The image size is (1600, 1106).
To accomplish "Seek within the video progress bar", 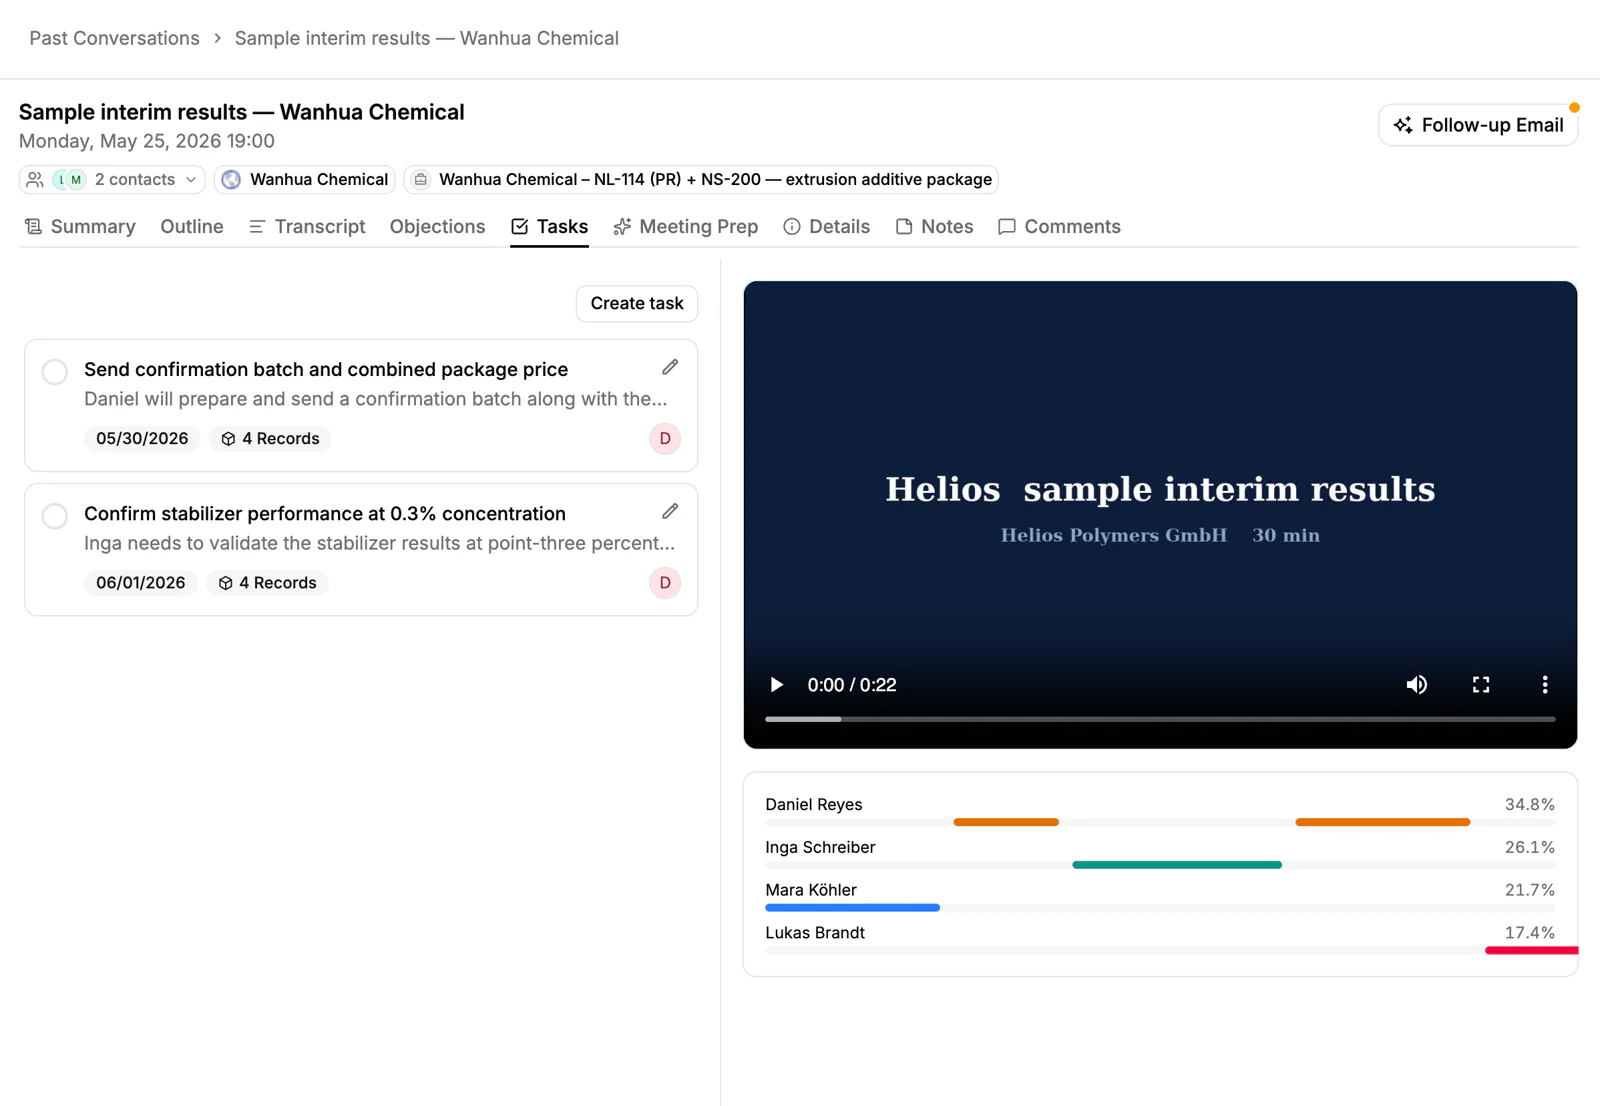I will coord(1160,719).
